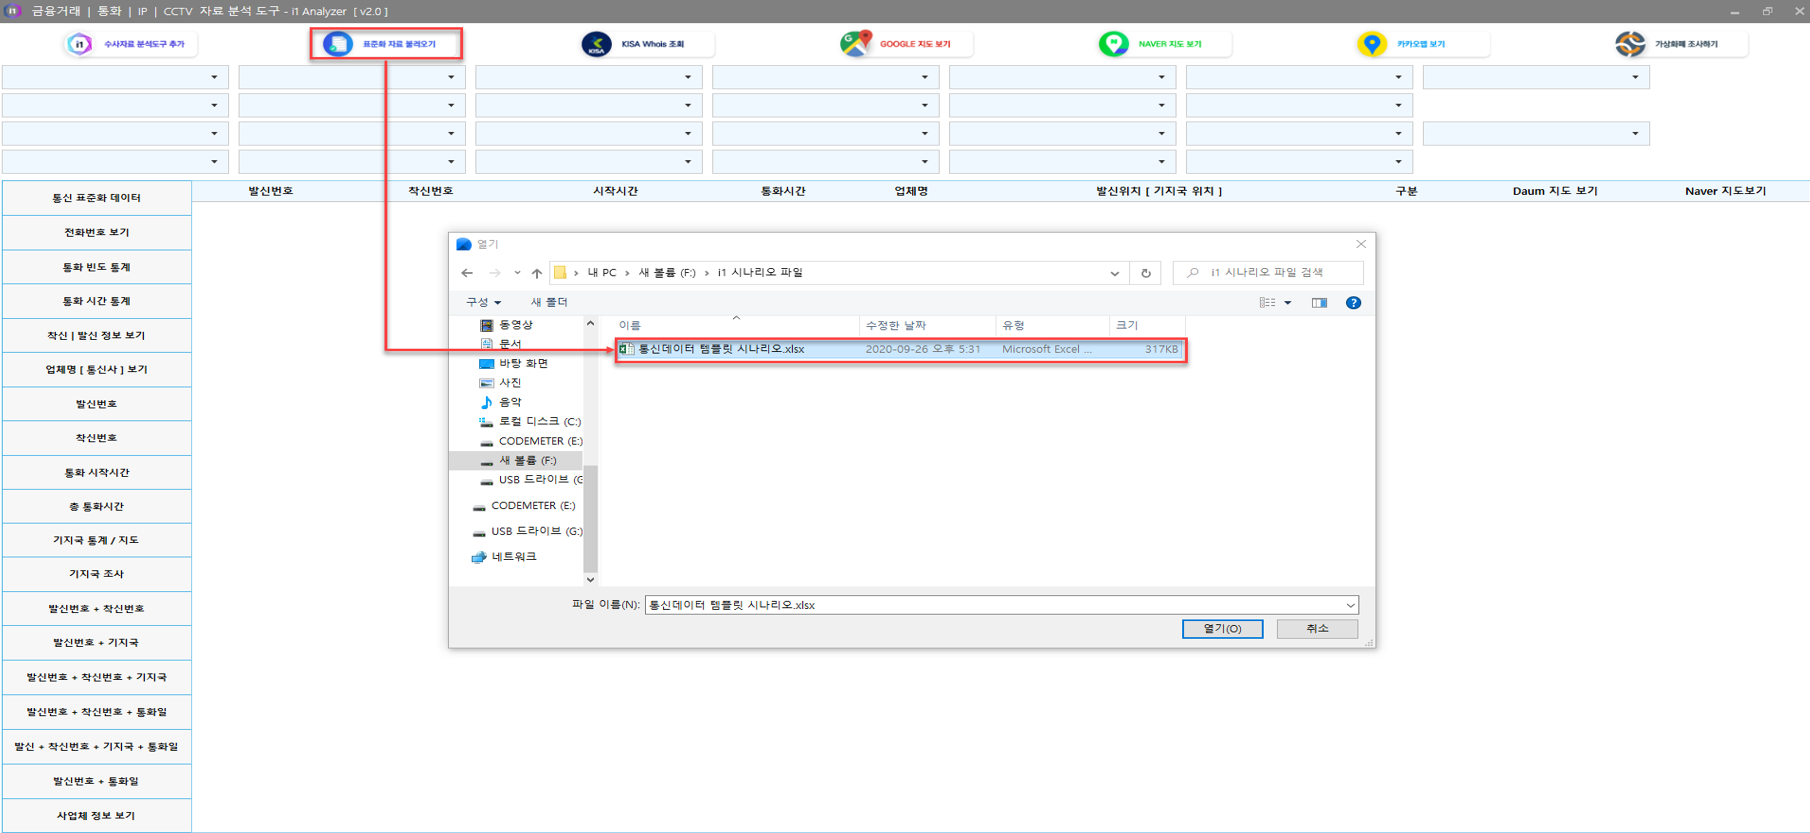Screen dimensions: 1810x833
Task: Click the refresh icon in file dialog
Action: [x=1146, y=273]
